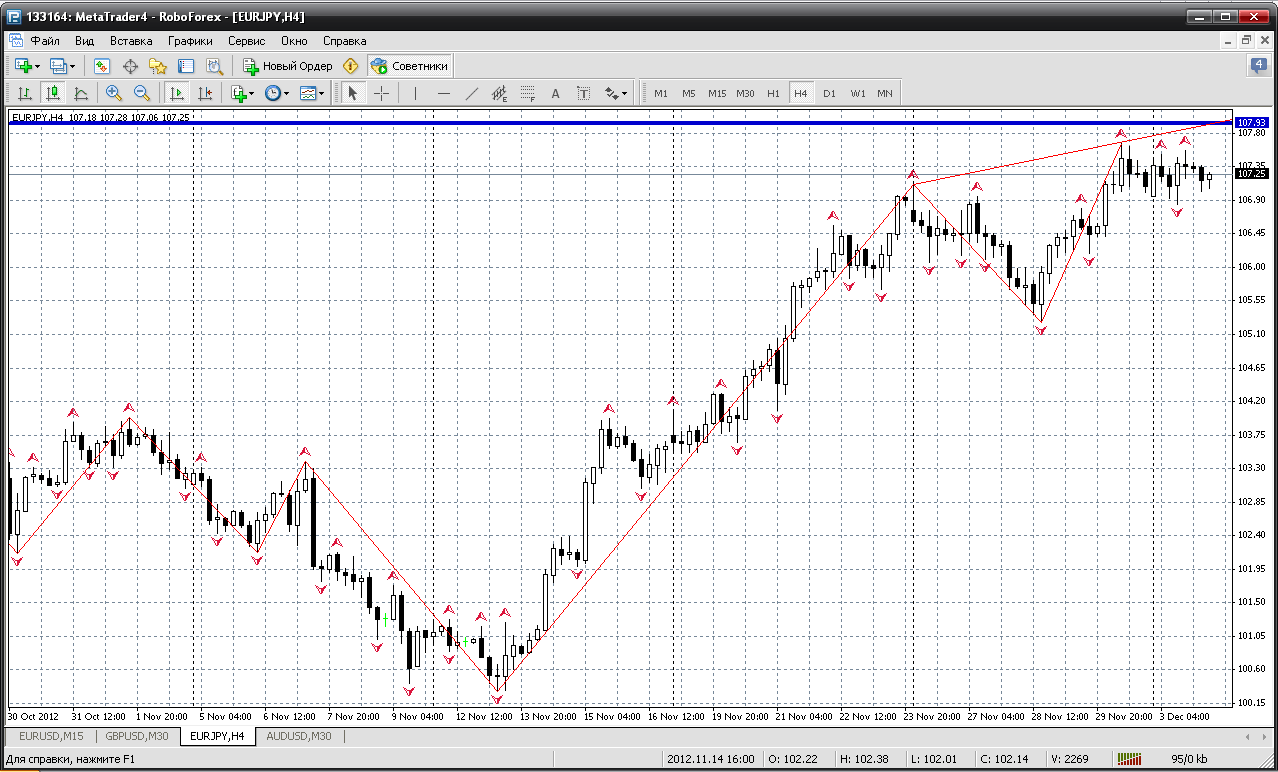Image resolution: width=1278 pixels, height=772 pixels.
Task: Expand the periods clock dropdown arrow
Action: (x=287, y=93)
